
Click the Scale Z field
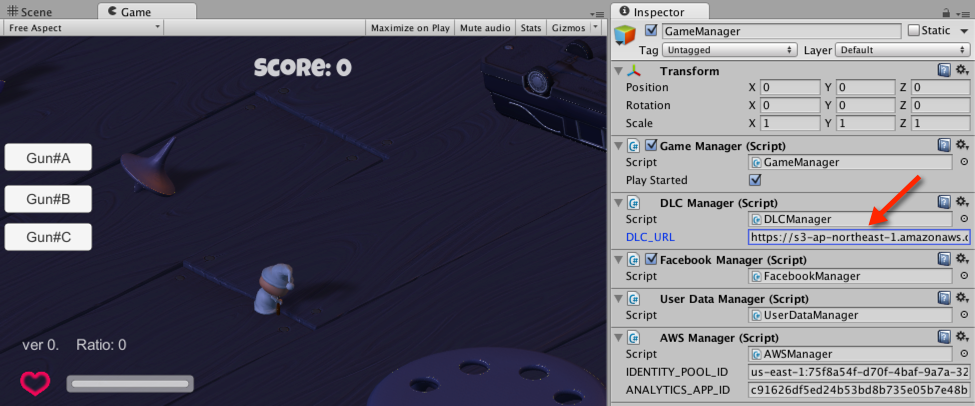pyautogui.click(x=941, y=123)
